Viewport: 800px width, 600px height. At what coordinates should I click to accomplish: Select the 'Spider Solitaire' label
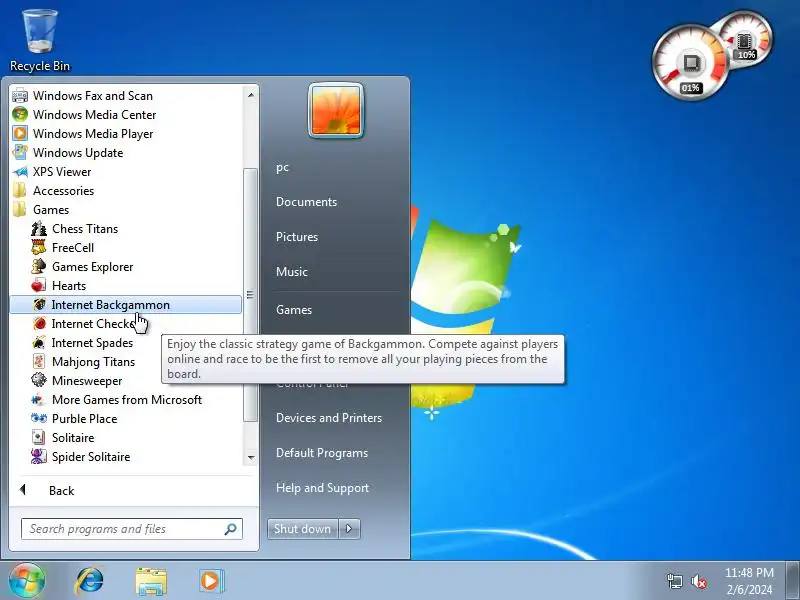(91, 457)
